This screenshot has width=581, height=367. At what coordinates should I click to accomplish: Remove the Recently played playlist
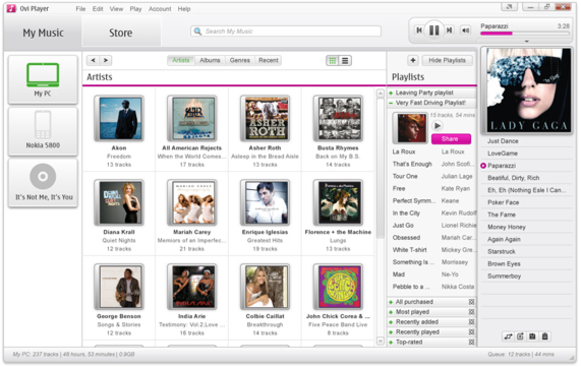point(471,332)
